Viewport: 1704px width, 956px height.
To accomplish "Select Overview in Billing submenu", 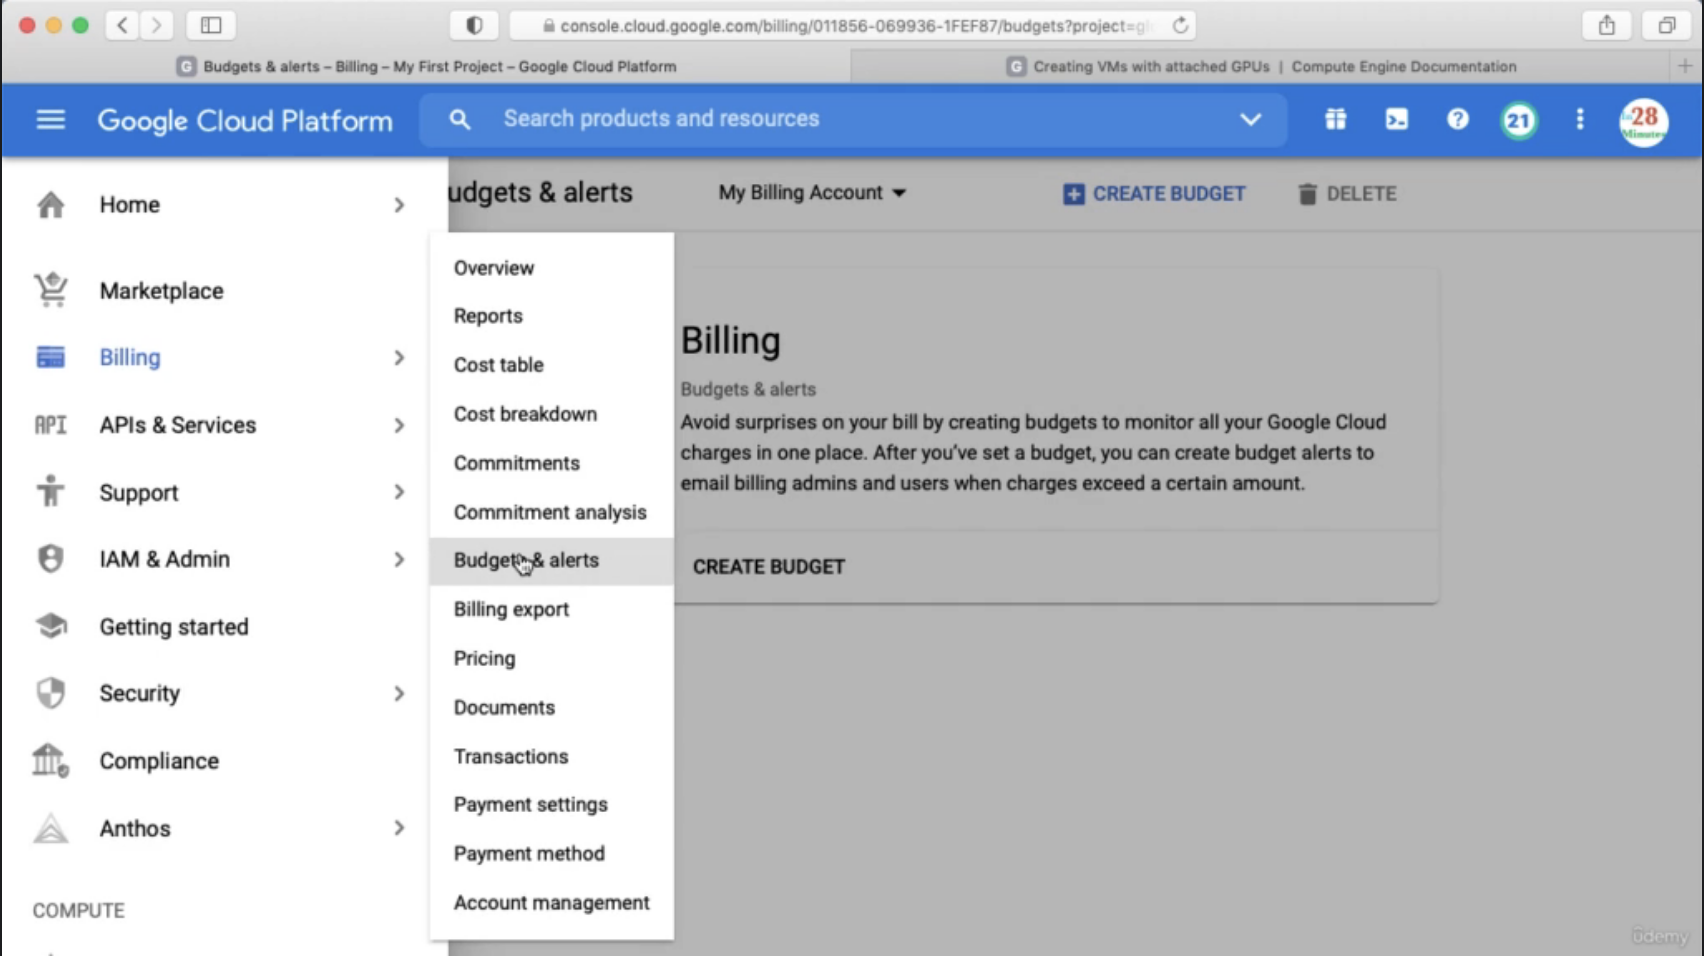I will point(552,268).
